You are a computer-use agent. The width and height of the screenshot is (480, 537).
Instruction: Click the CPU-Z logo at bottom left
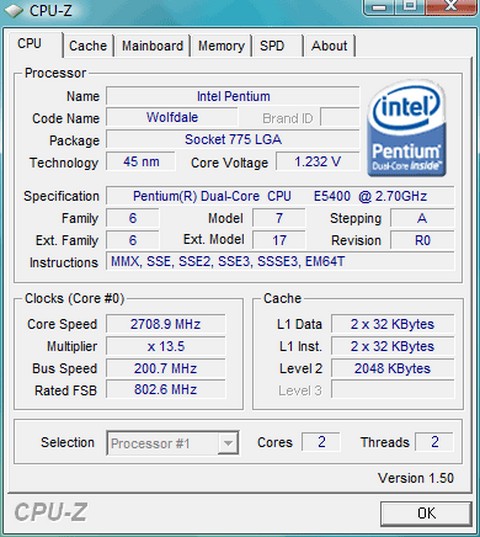point(51,512)
